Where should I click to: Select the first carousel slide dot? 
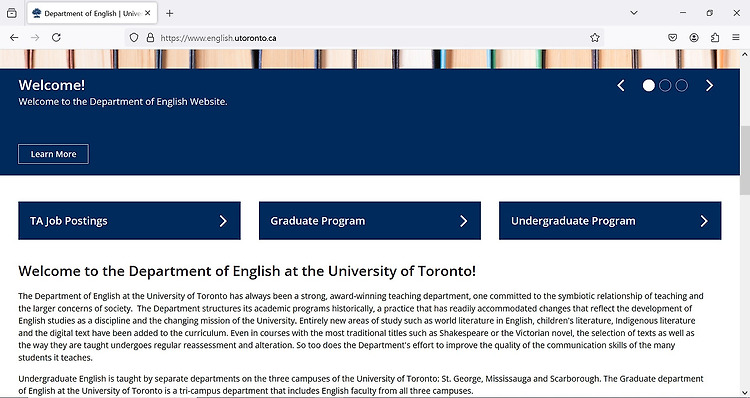tap(649, 86)
